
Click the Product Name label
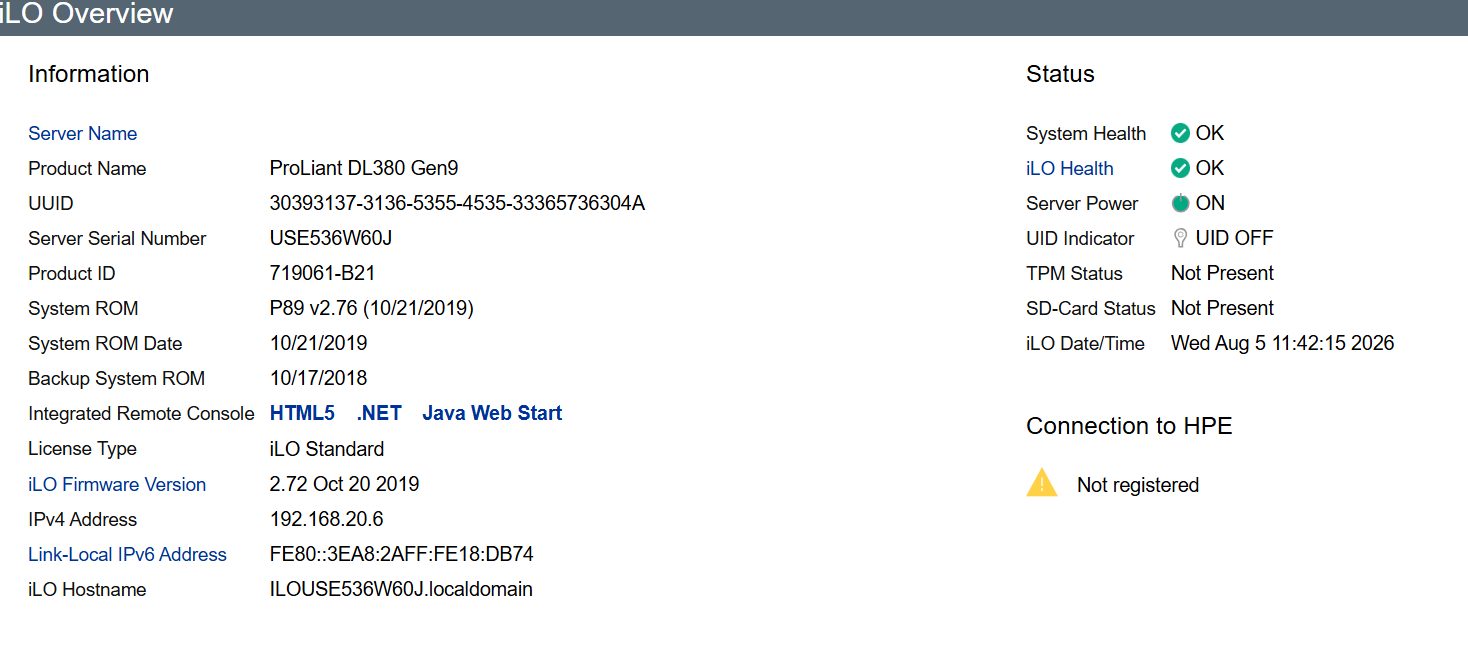click(x=87, y=168)
